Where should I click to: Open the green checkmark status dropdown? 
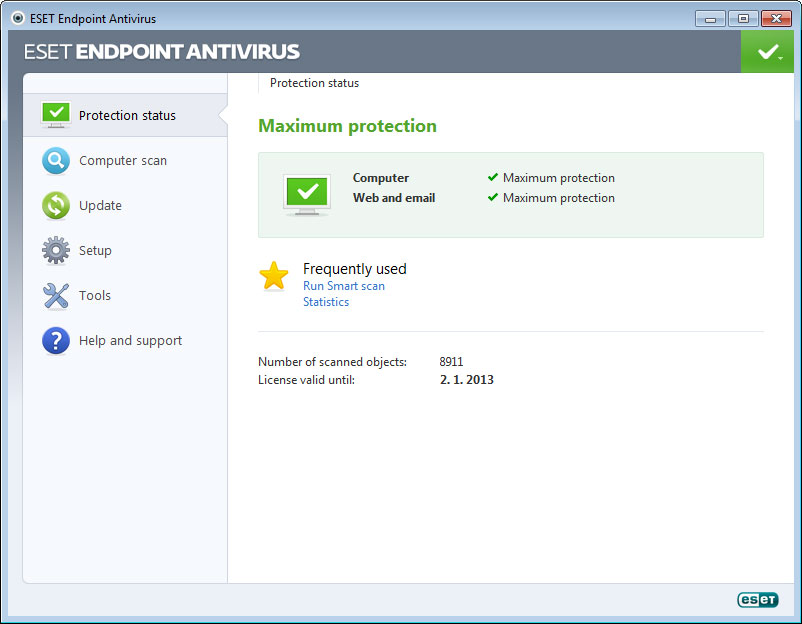(767, 51)
